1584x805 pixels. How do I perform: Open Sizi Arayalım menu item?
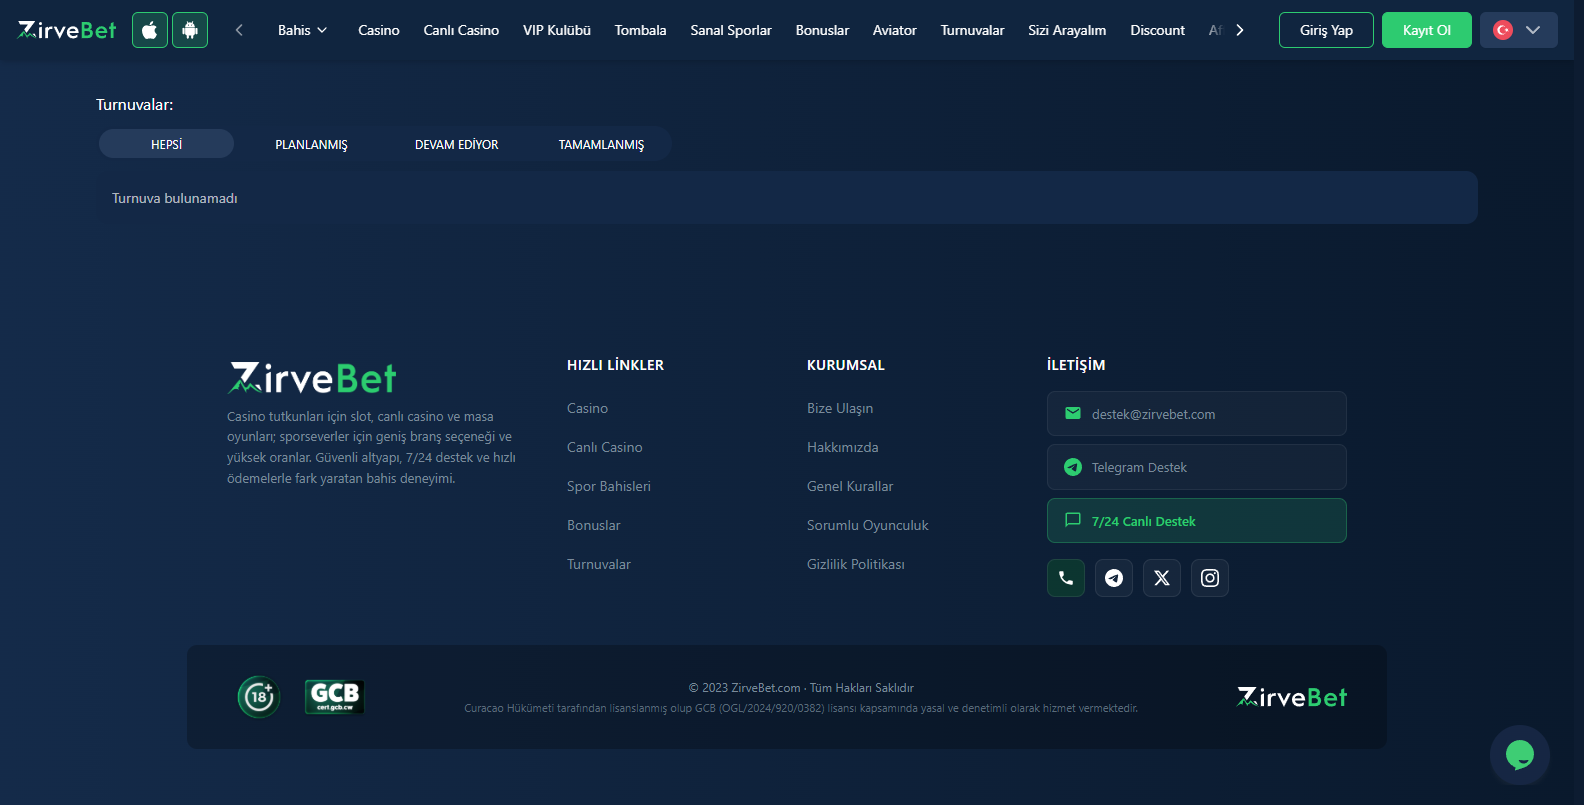1067,30
